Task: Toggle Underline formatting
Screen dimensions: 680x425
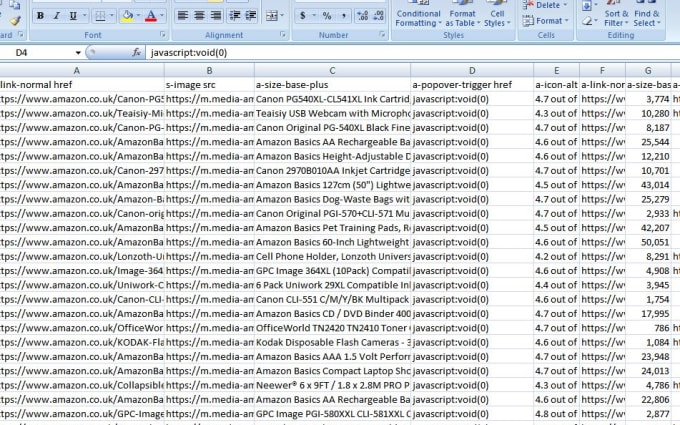Action: pyautogui.click(x=73, y=16)
